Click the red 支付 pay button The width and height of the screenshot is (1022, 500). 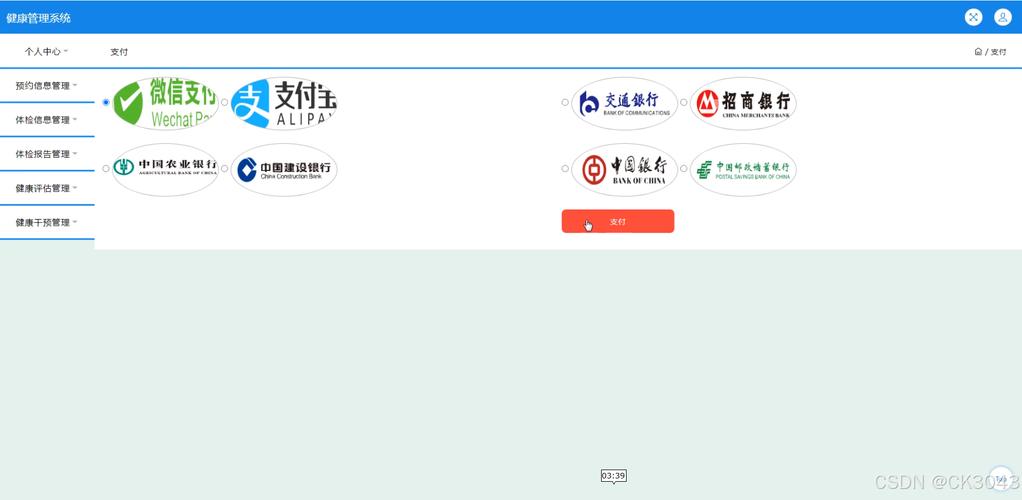click(618, 222)
